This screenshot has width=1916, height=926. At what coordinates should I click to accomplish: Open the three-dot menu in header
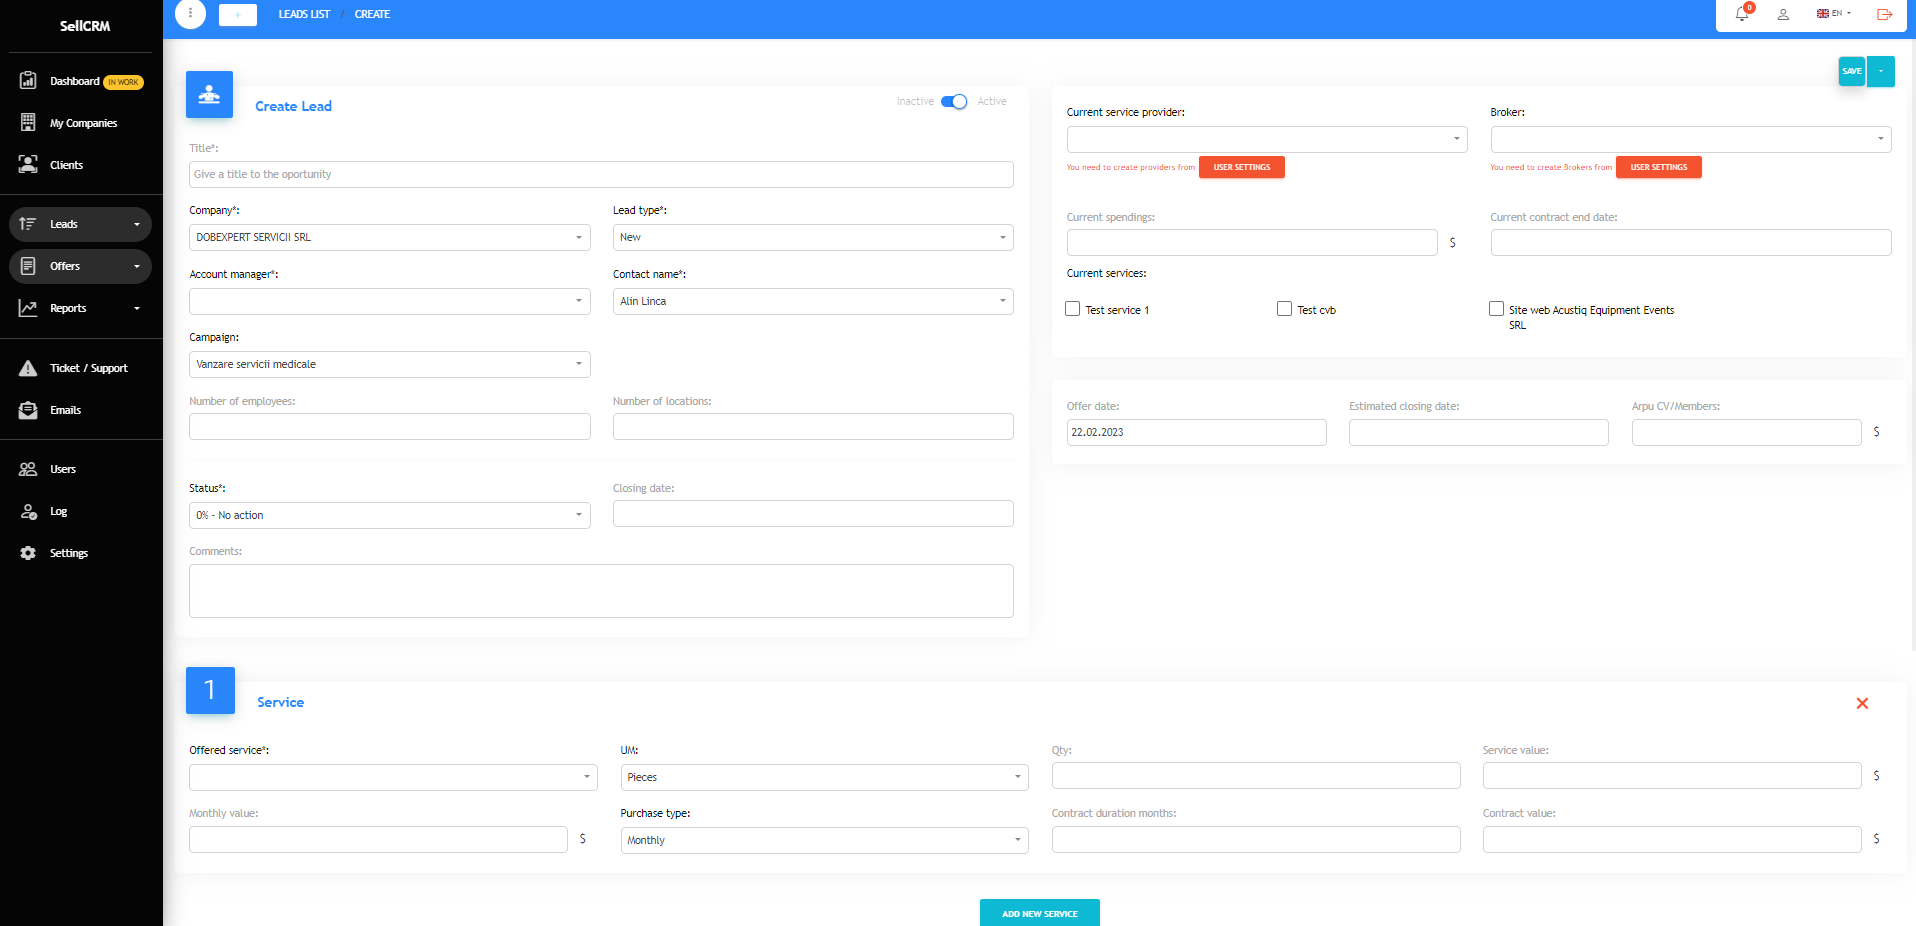pos(190,14)
